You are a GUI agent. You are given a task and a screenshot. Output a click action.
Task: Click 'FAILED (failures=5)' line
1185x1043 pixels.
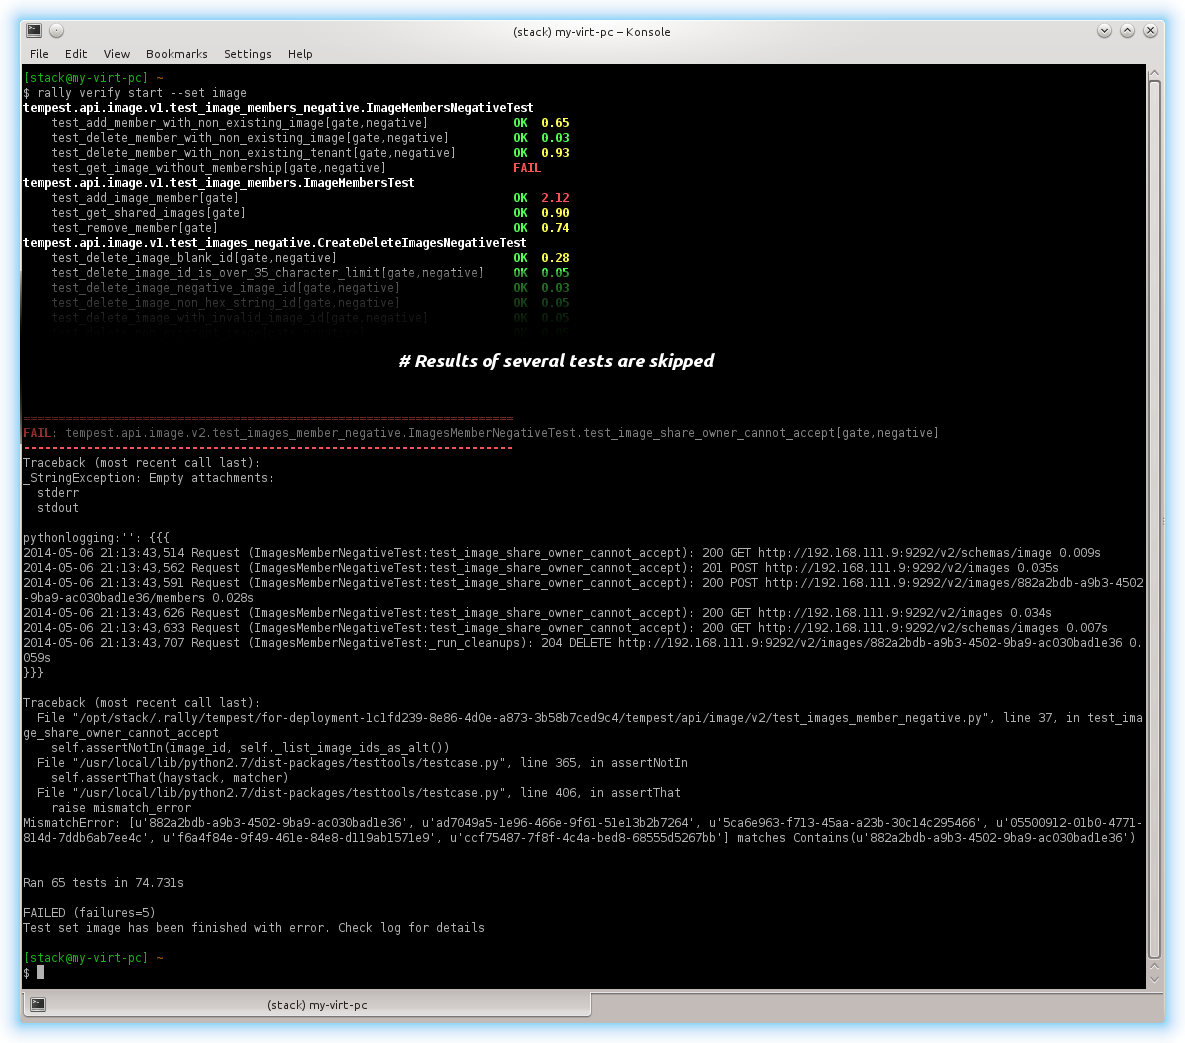tap(89, 913)
